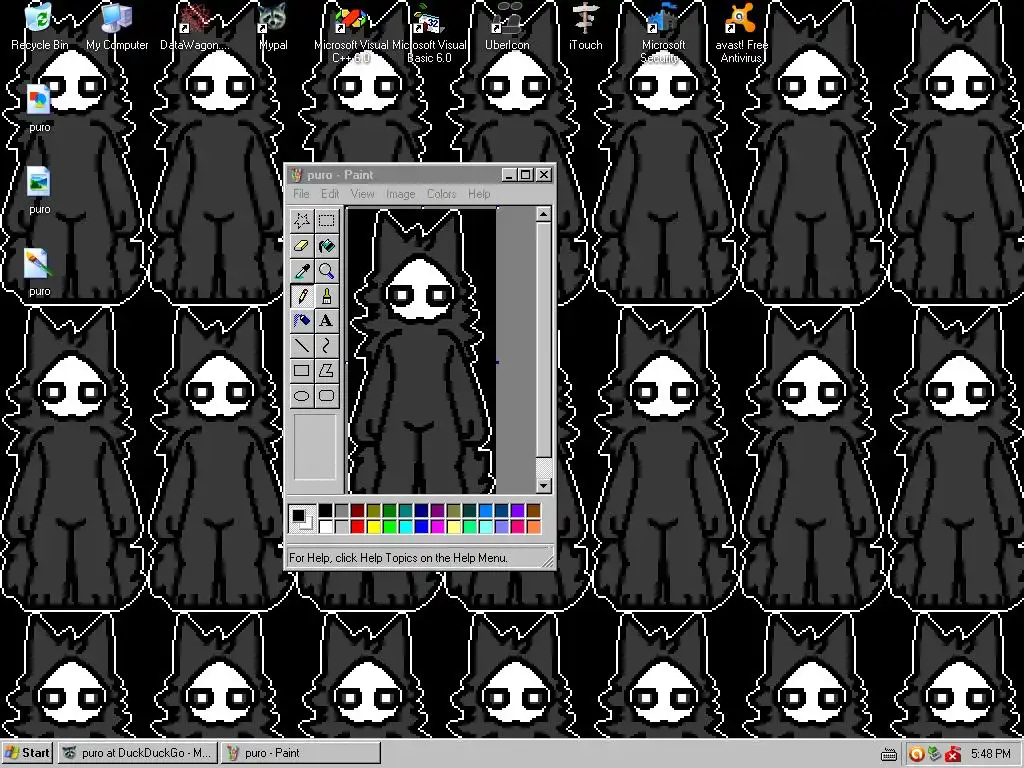
Task: Click the Paint app icon in title bar
Action: point(297,175)
